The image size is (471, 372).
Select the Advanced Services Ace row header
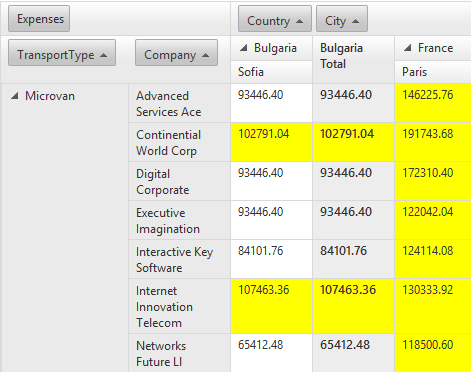click(179, 103)
